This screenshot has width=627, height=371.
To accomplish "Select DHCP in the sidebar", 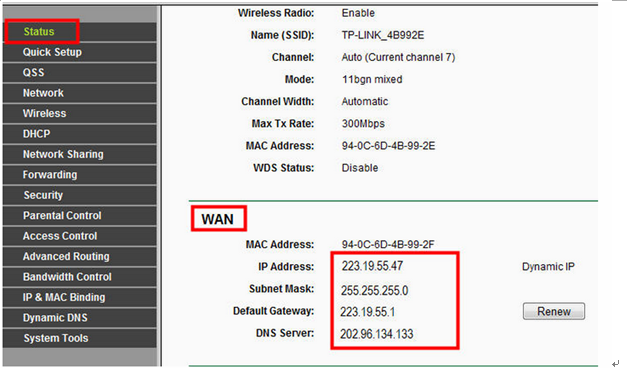I will tap(36, 134).
